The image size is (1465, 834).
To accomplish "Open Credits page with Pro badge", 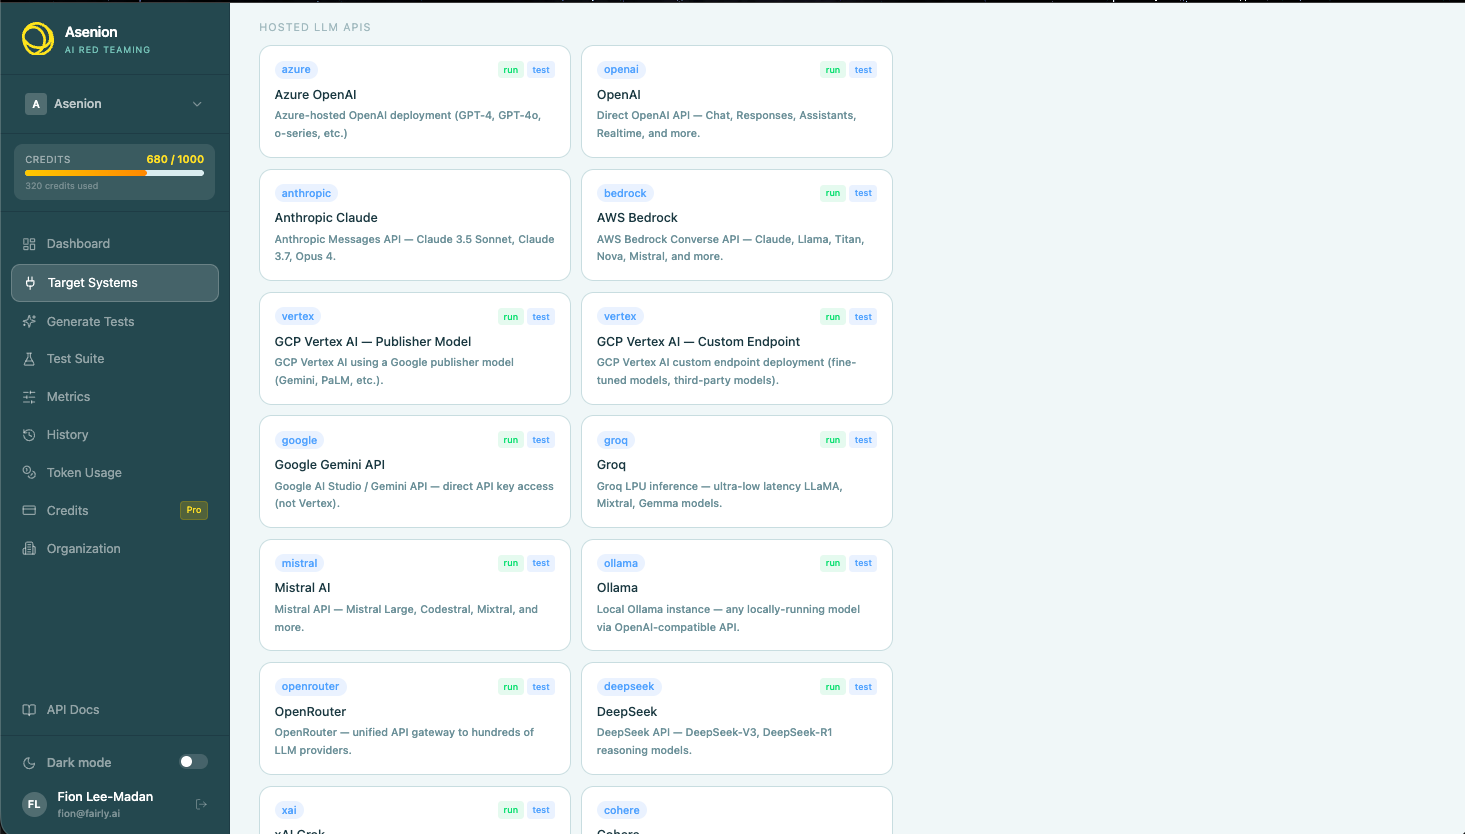I will [x=115, y=511].
